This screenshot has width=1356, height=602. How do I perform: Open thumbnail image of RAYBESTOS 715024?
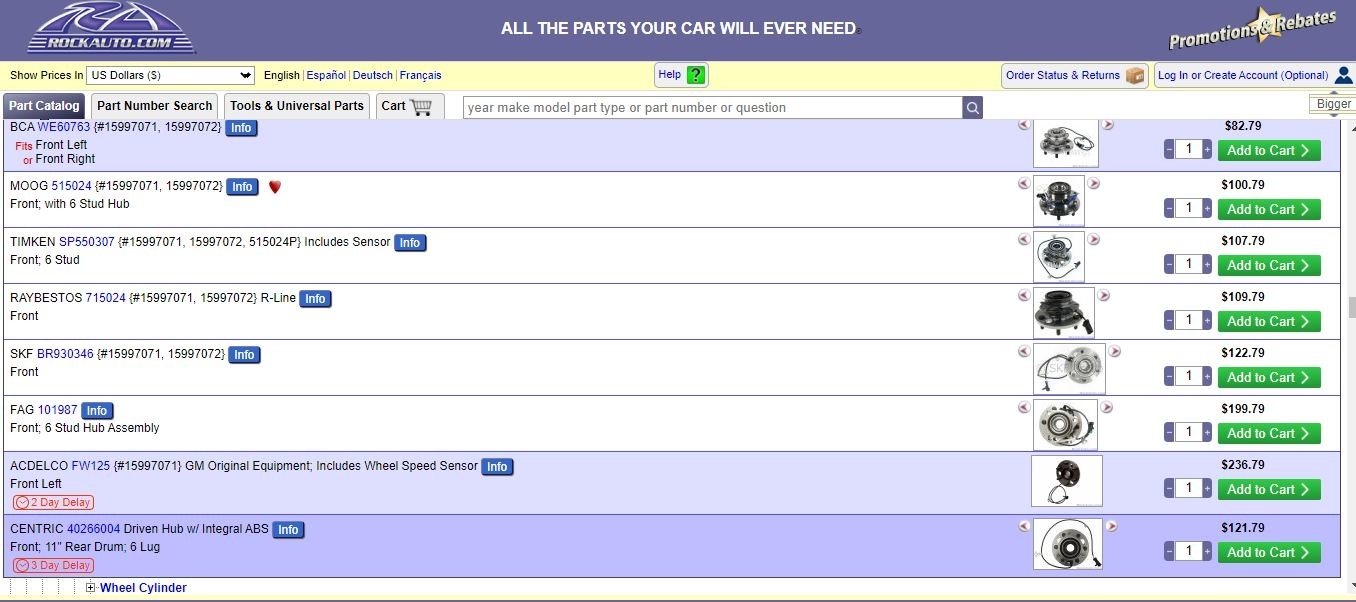tap(1064, 313)
